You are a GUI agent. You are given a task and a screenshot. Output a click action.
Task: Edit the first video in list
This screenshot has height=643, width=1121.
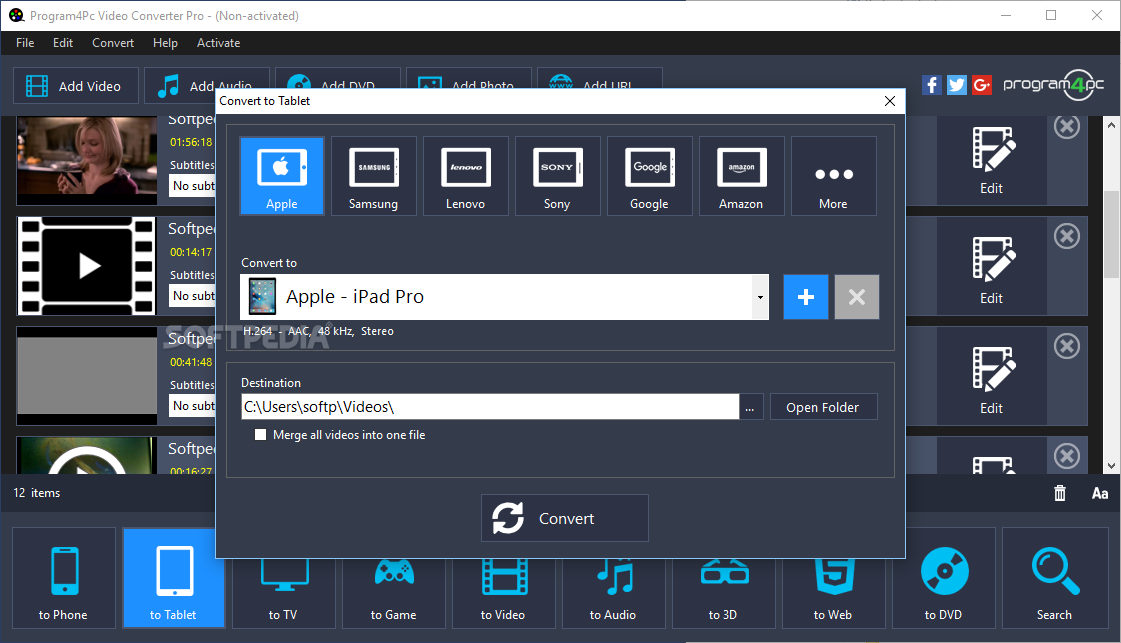pyautogui.click(x=992, y=161)
